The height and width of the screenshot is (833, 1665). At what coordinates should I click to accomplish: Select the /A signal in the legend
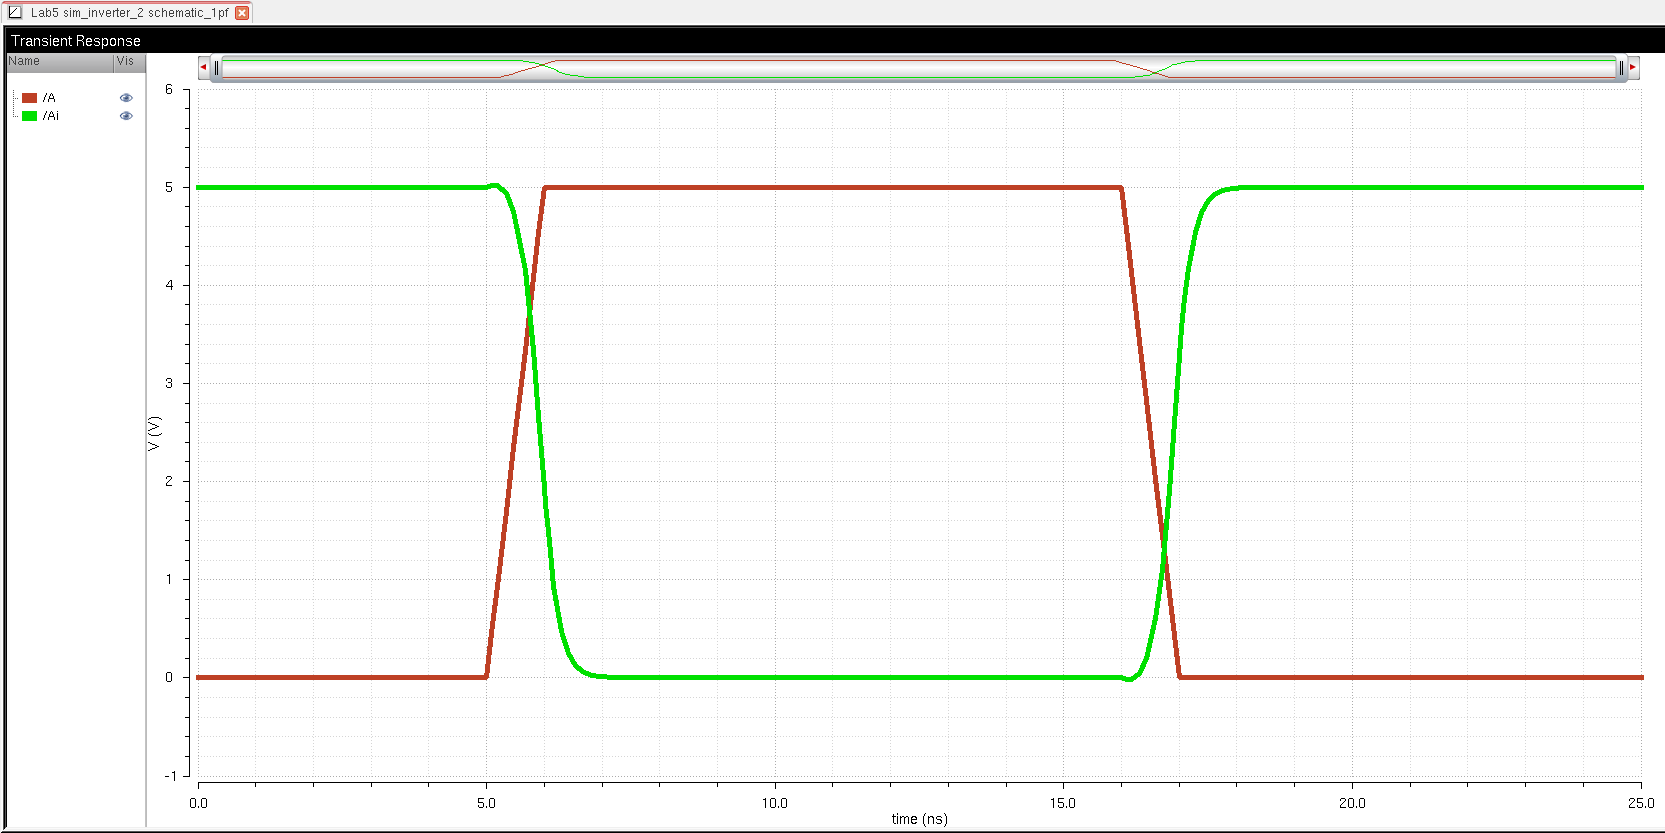49,98
